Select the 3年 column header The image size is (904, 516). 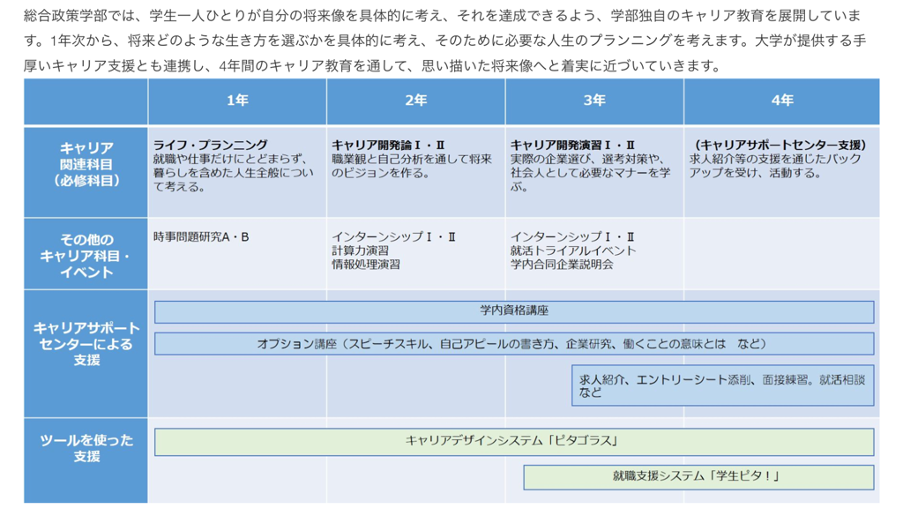click(x=594, y=101)
